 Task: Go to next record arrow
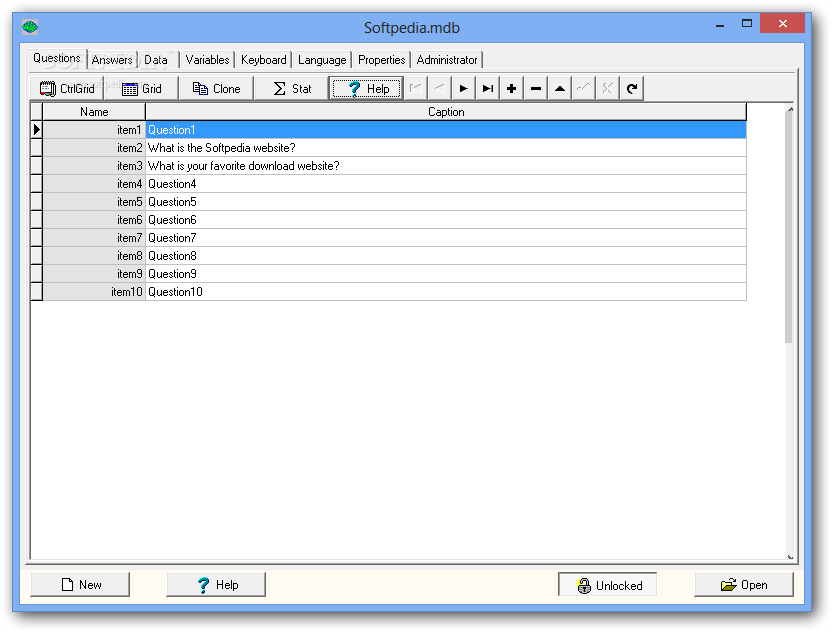click(x=463, y=89)
